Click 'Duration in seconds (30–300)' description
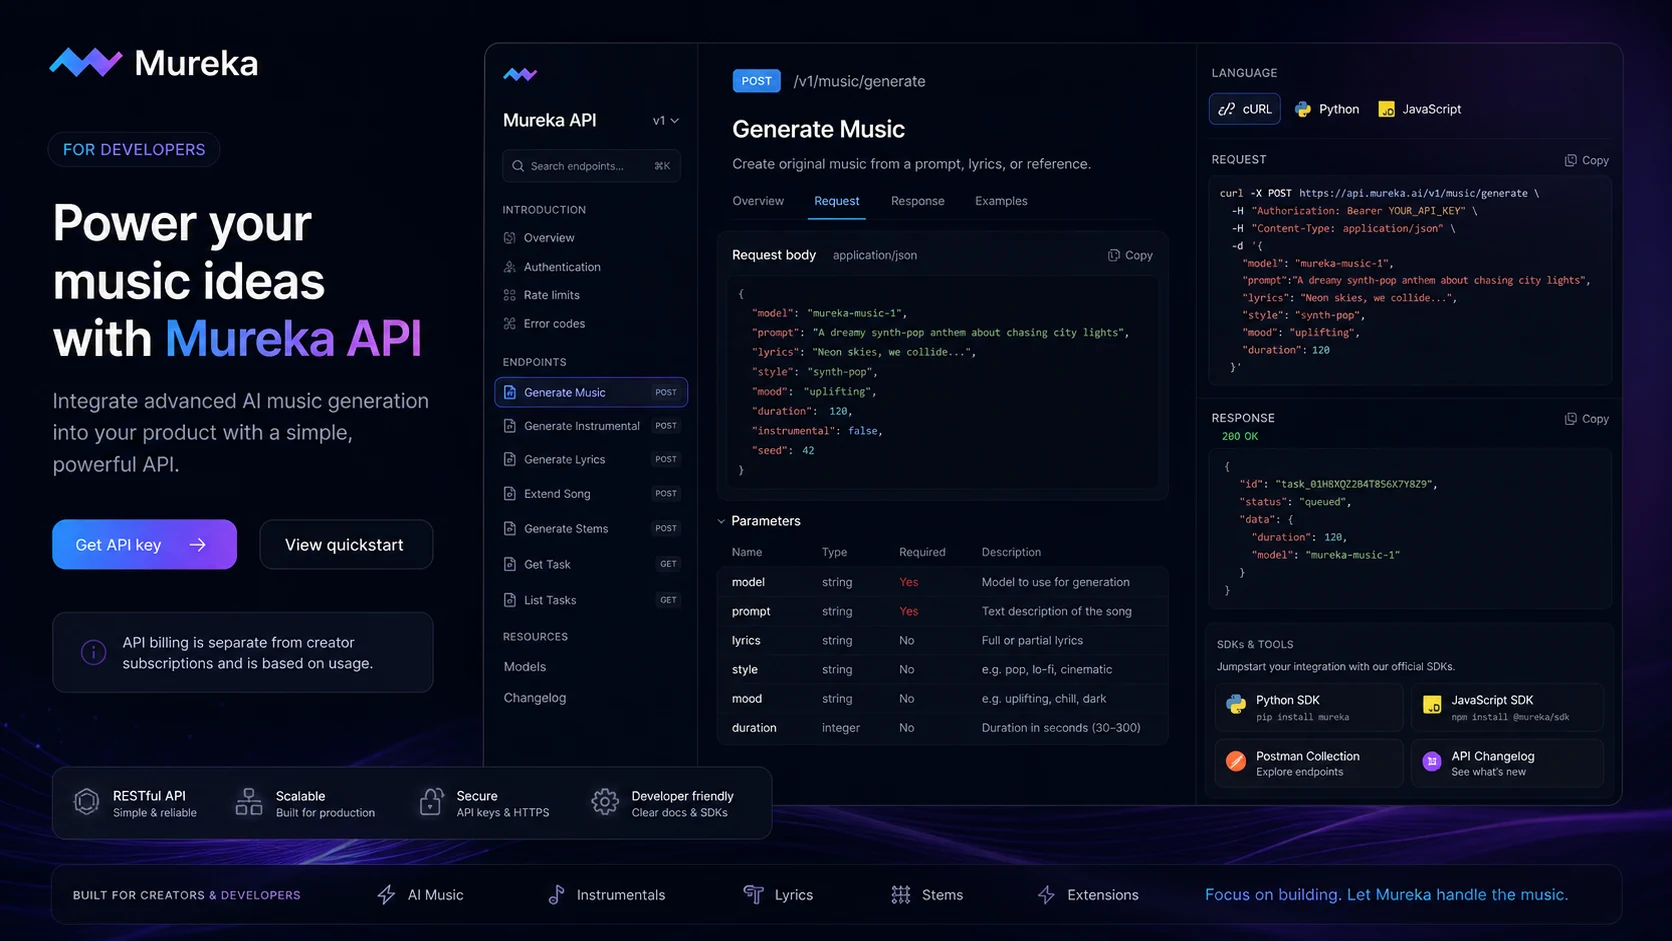The width and height of the screenshot is (1672, 941). (1061, 728)
